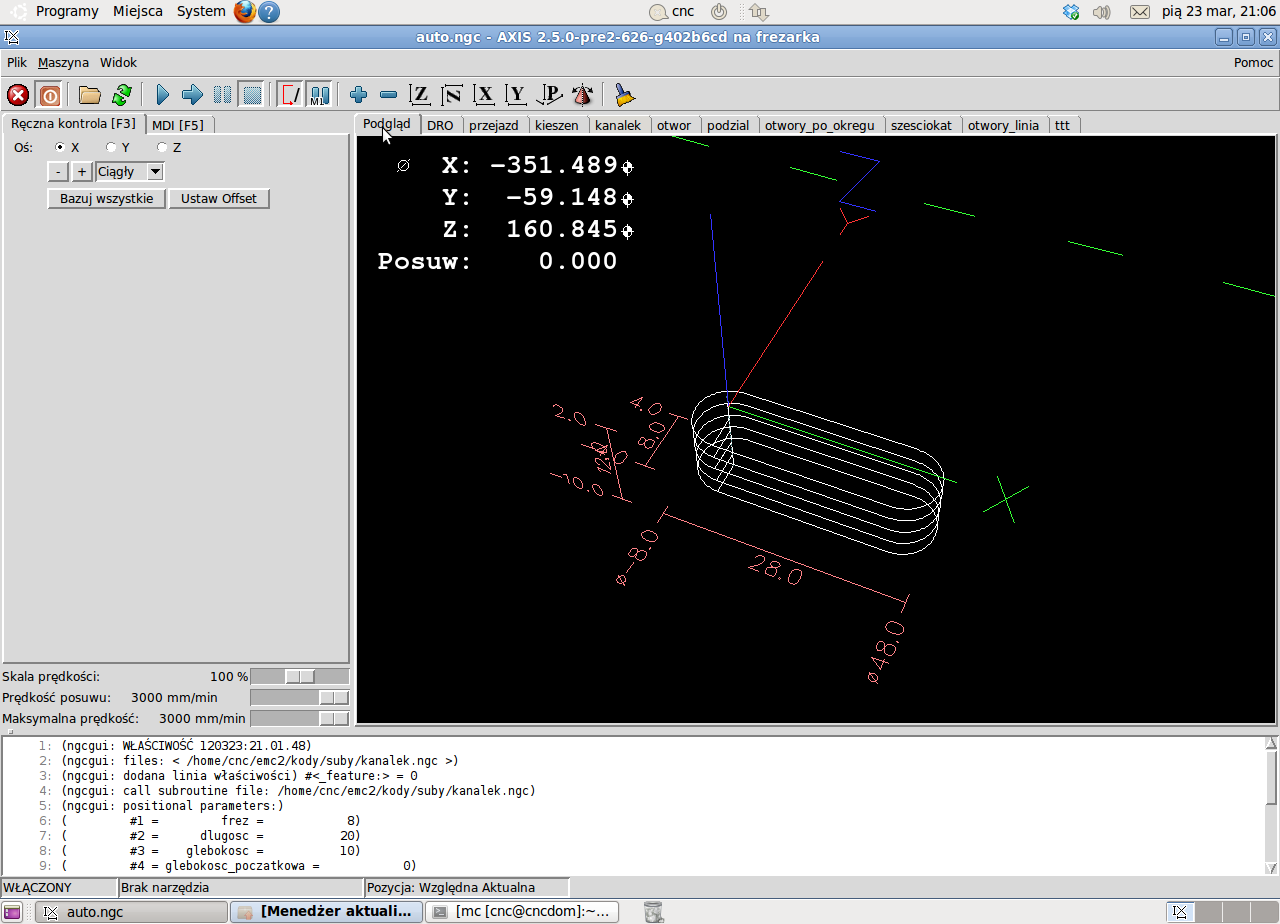
Task: Run the program with play icon
Action: 163,95
